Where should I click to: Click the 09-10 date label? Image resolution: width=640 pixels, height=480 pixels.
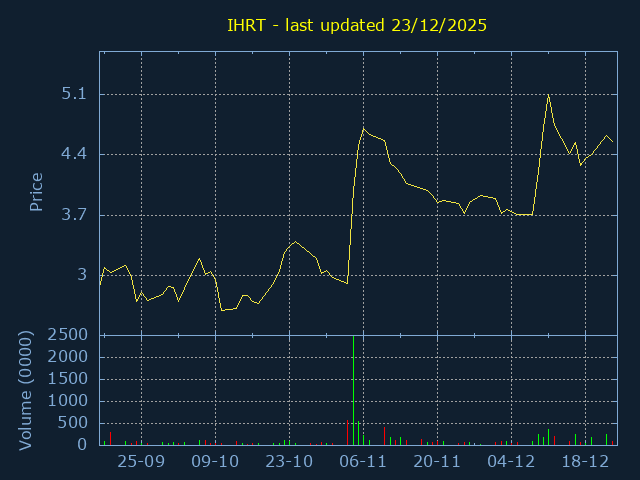pyautogui.click(x=215, y=462)
